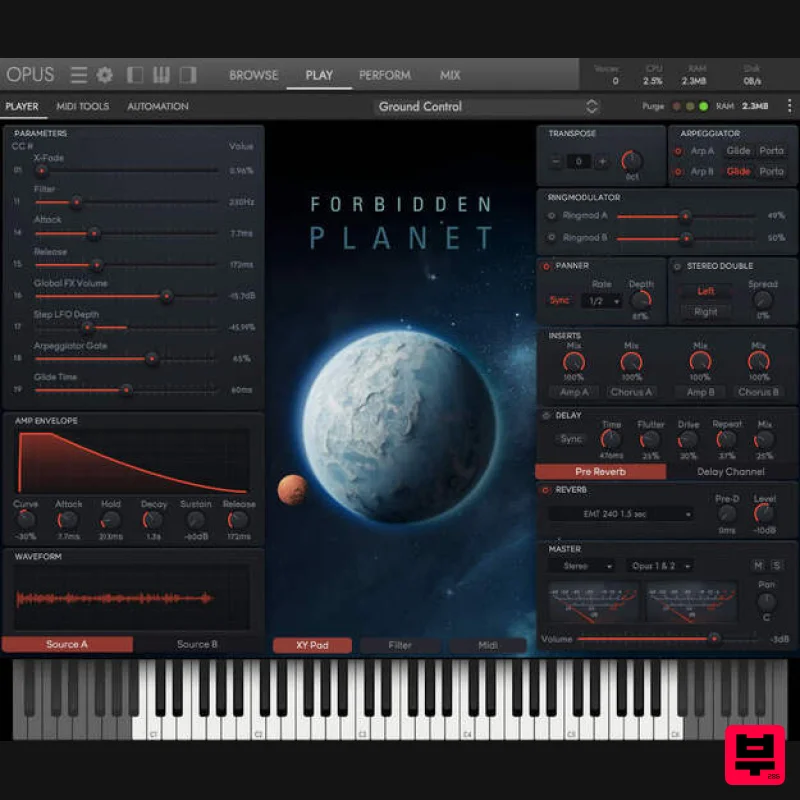
Task: Adjust the Amp B Mix knob
Action: click(x=700, y=363)
